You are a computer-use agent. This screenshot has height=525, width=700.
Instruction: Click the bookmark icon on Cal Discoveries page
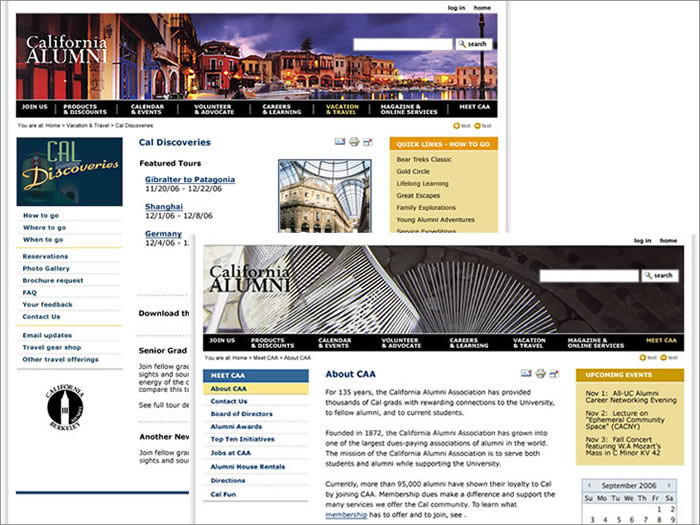[367, 142]
